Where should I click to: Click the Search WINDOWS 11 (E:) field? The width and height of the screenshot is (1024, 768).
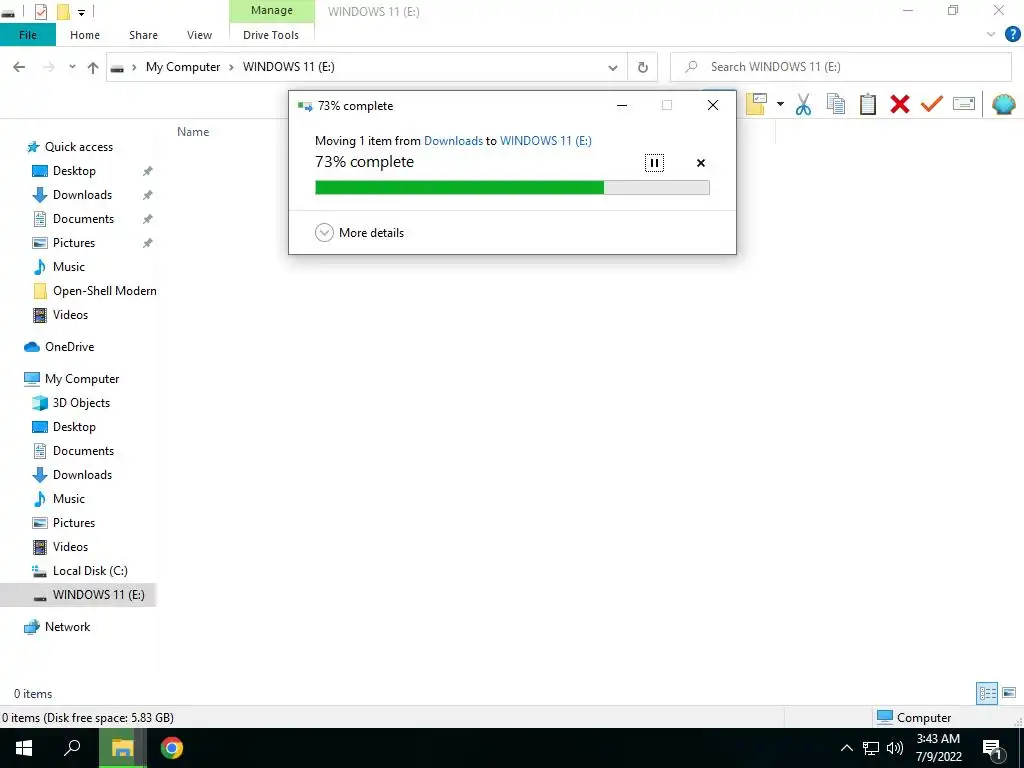[841, 67]
